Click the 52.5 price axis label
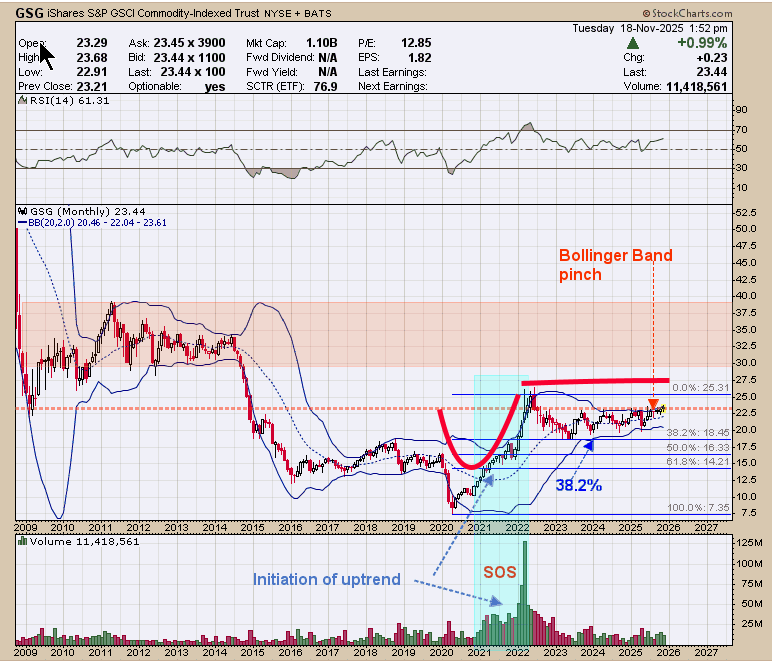 (x=745, y=213)
